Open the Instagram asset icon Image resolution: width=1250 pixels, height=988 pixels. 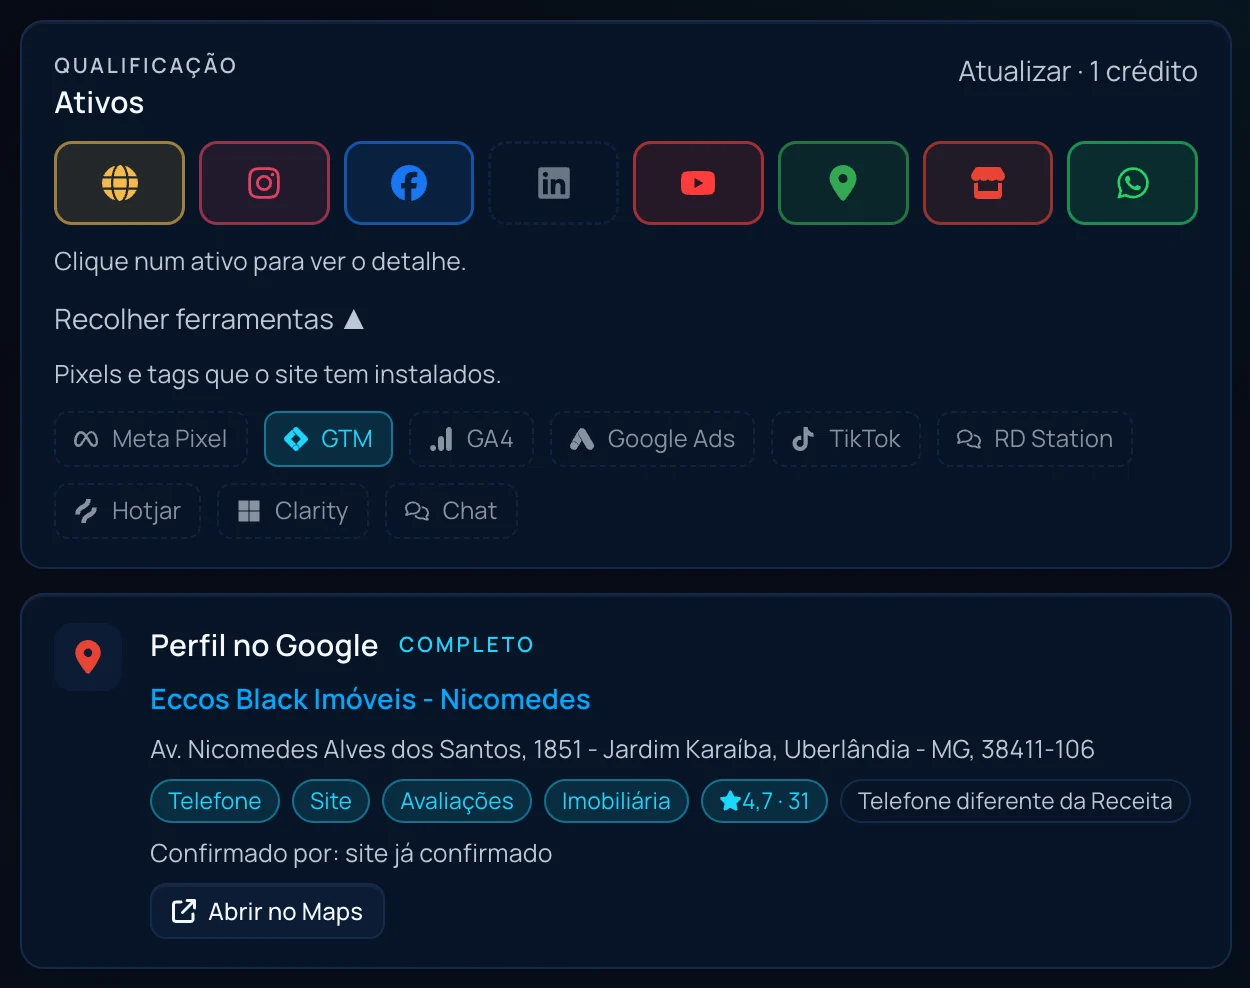[264, 183]
